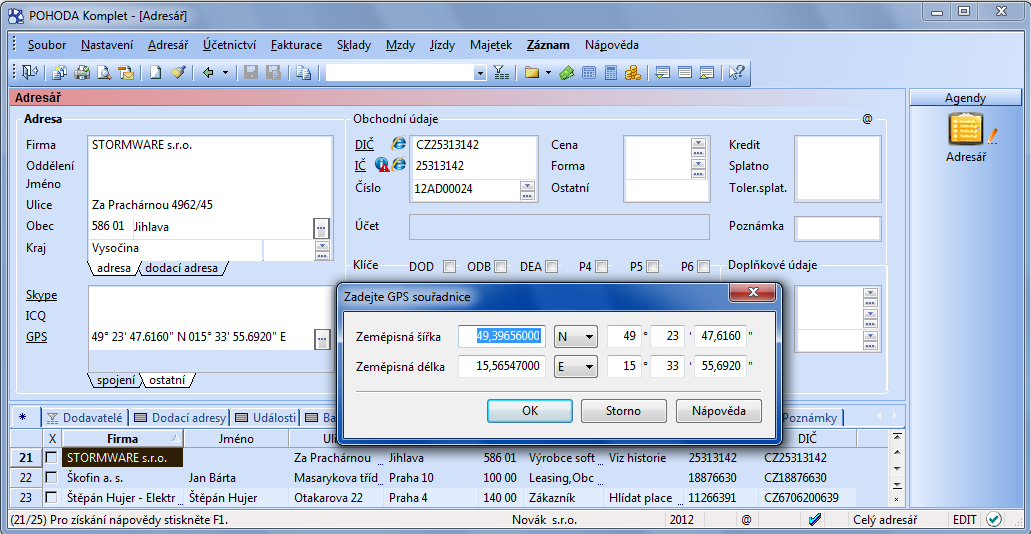Open dropdown arrow beside green back arrow
Image resolution: width=1031 pixels, height=534 pixels.
pyautogui.click(x=226, y=72)
